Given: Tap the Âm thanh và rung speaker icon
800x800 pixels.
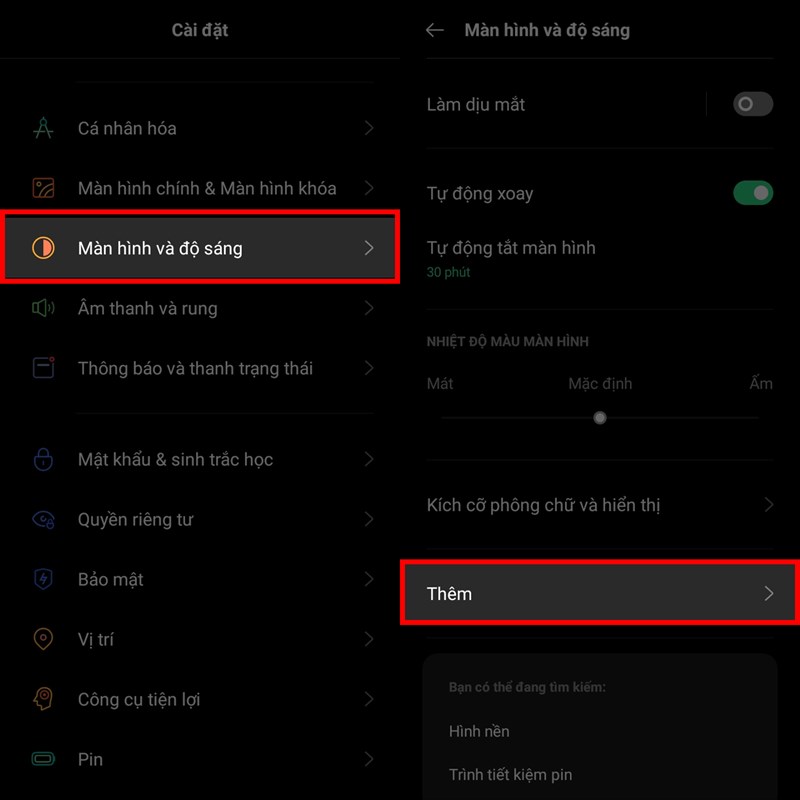Looking at the screenshot, I should click(43, 308).
